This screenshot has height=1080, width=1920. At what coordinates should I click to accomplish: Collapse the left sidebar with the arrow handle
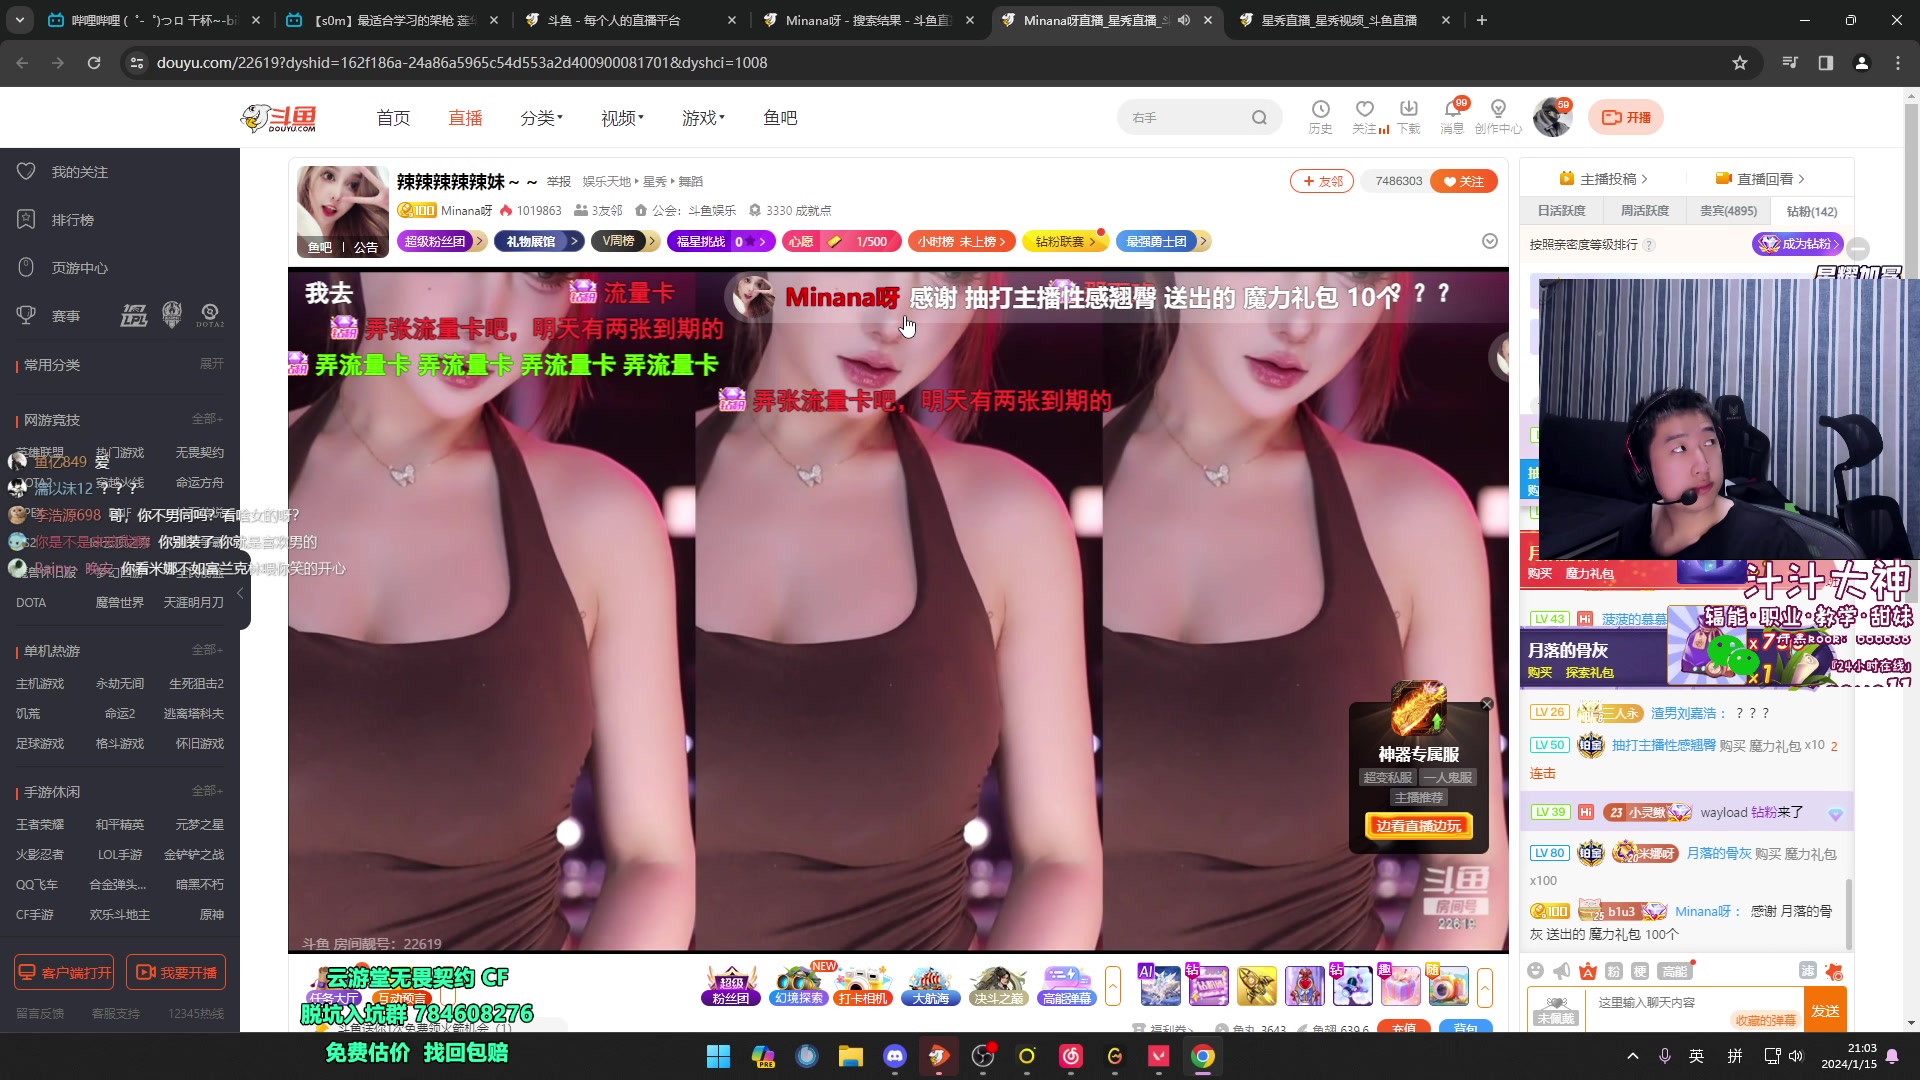(x=241, y=593)
